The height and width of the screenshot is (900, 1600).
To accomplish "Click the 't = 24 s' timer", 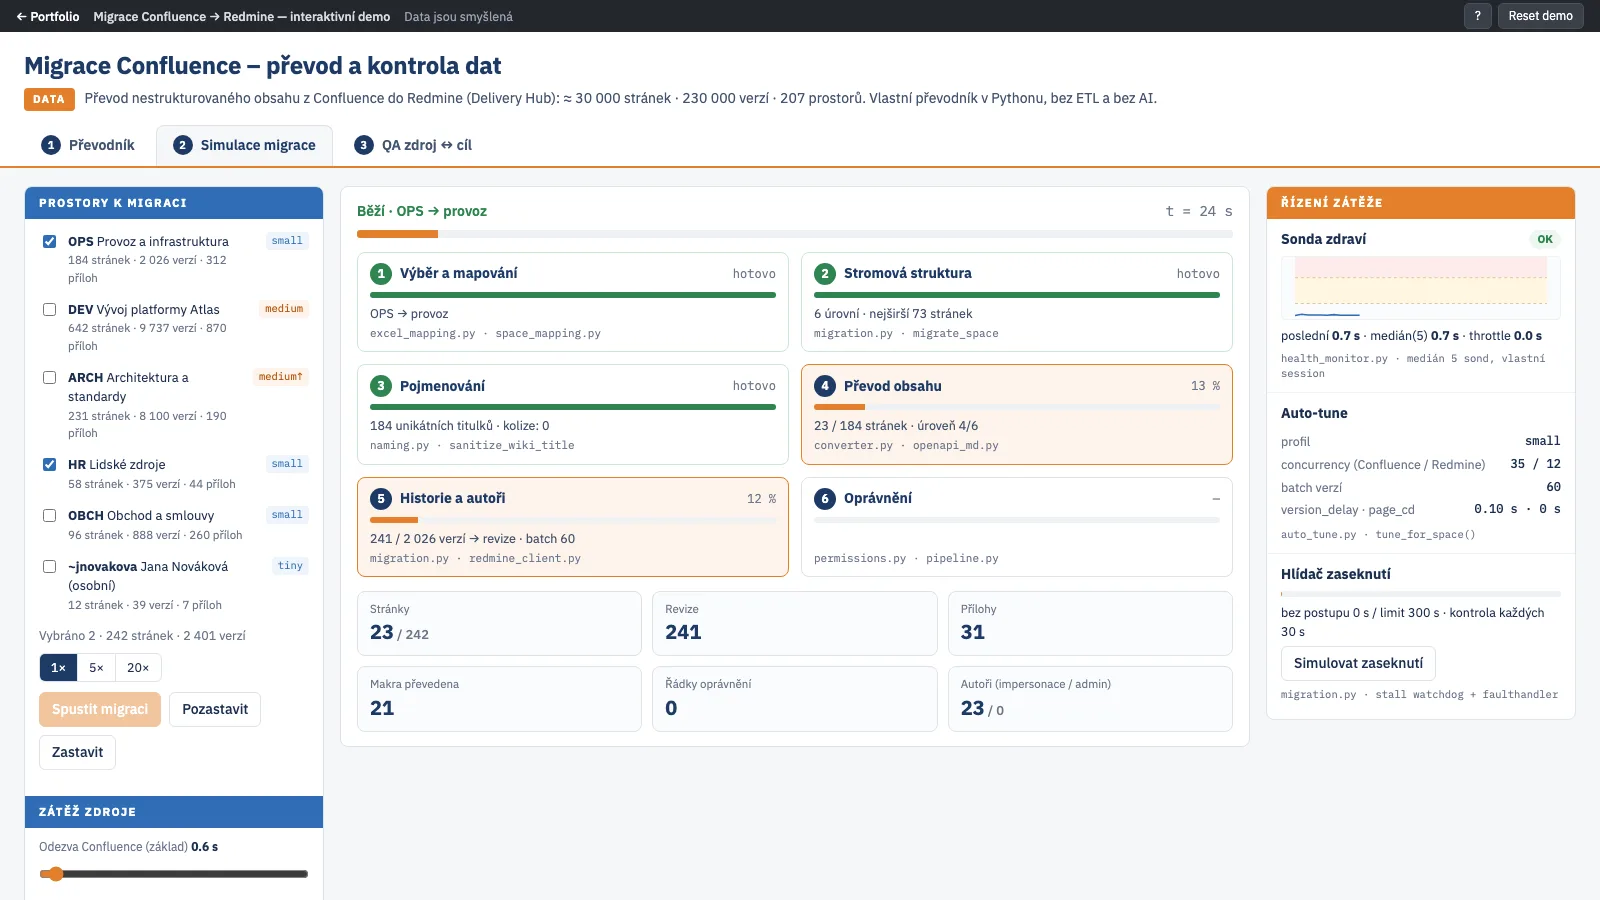I will 1198,211.
